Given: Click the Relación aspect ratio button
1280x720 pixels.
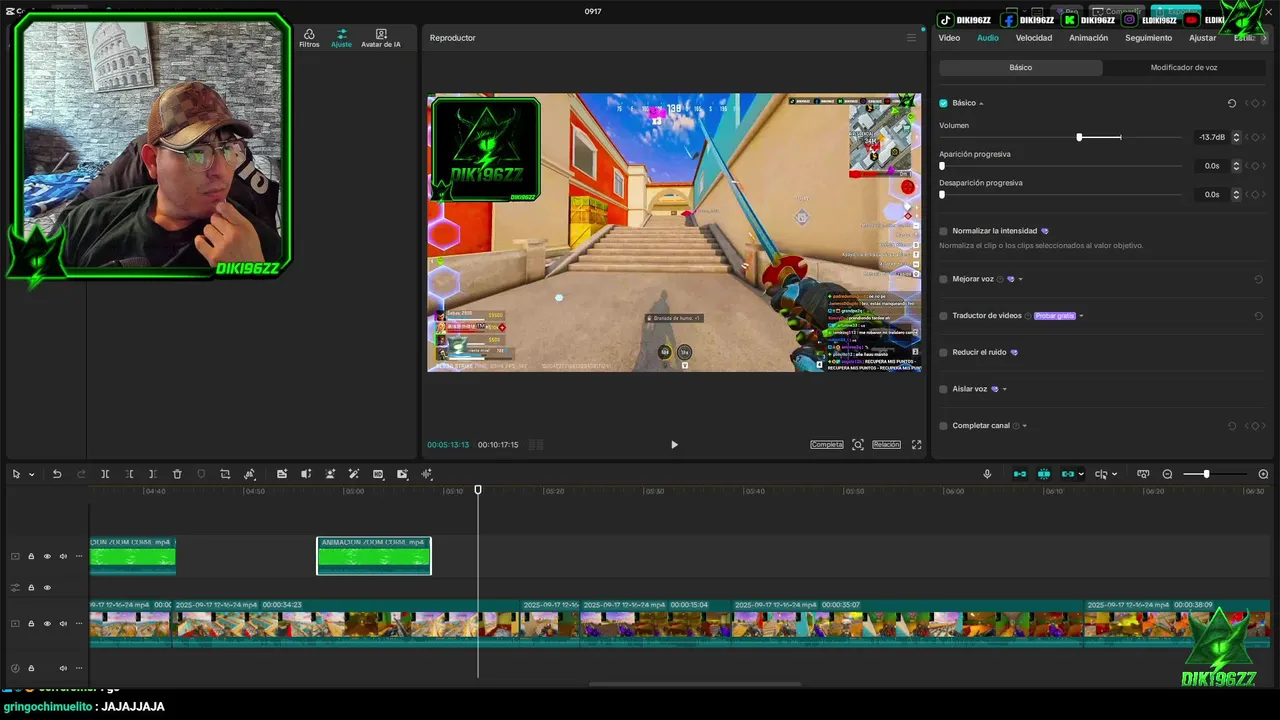Looking at the screenshot, I should pyautogui.click(x=886, y=445).
